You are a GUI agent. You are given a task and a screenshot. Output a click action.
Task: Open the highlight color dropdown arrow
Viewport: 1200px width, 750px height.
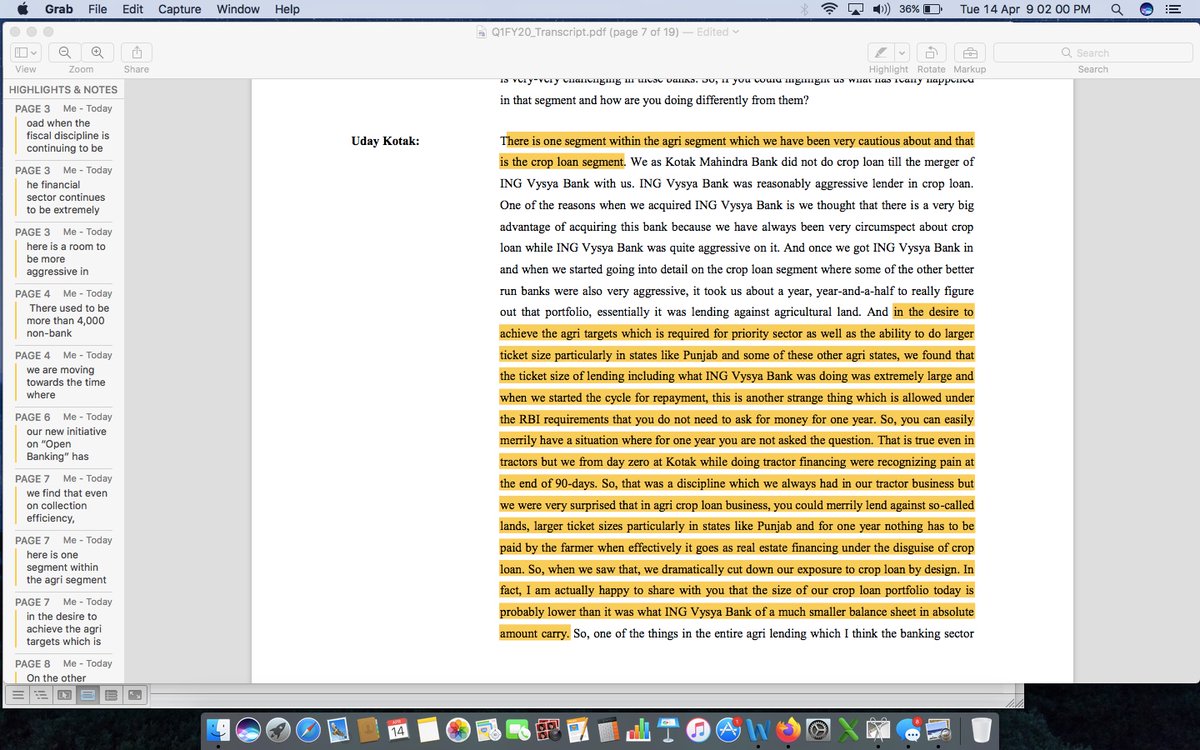pos(901,53)
